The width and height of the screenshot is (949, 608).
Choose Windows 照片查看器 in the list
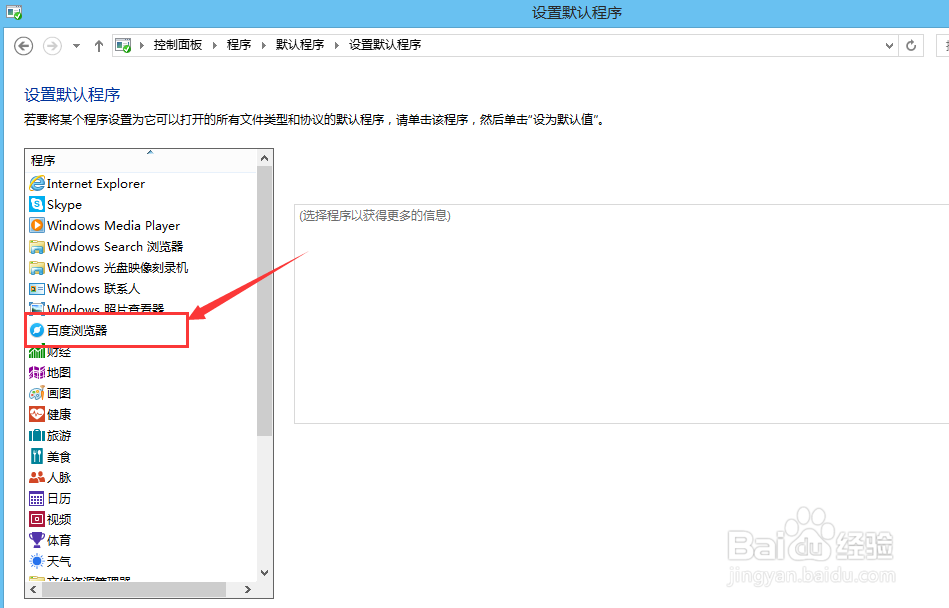coord(95,309)
